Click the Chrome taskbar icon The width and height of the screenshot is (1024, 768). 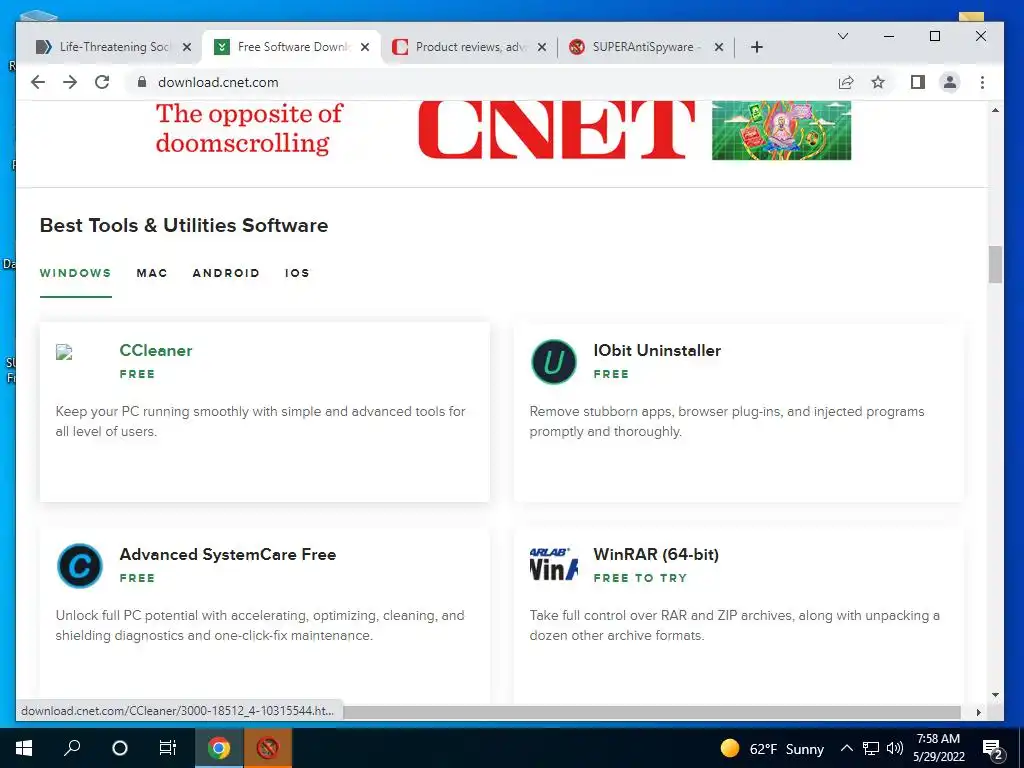click(x=219, y=748)
